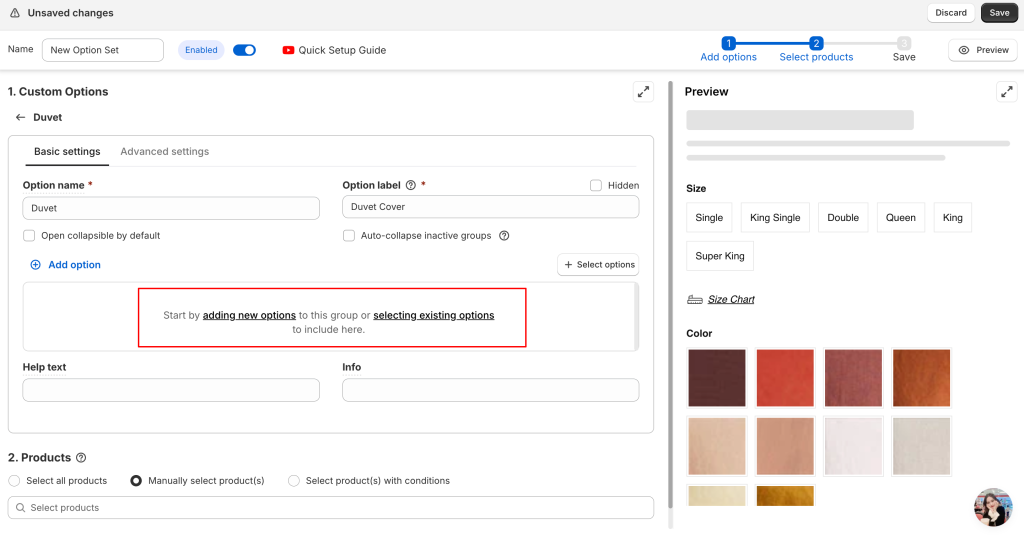Check the Hidden checkbox
Viewport: 1024px width, 540px height.
(x=596, y=186)
